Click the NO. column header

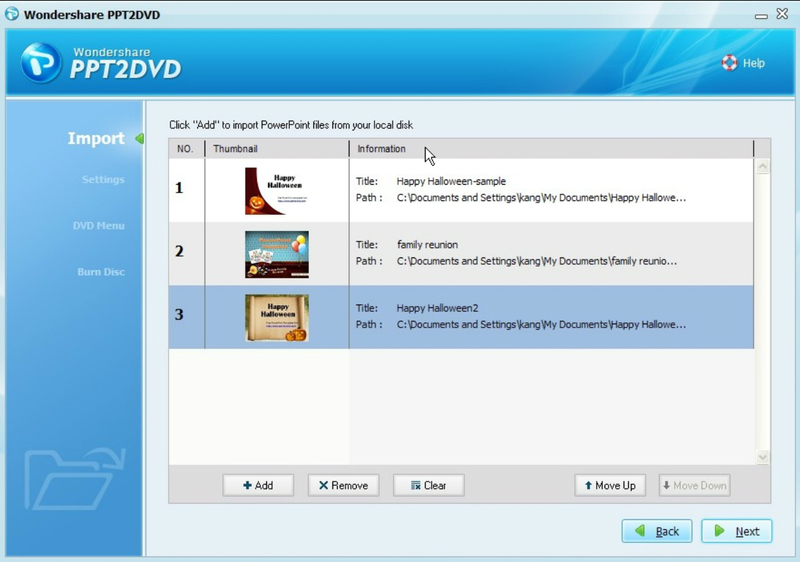(185, 148)
